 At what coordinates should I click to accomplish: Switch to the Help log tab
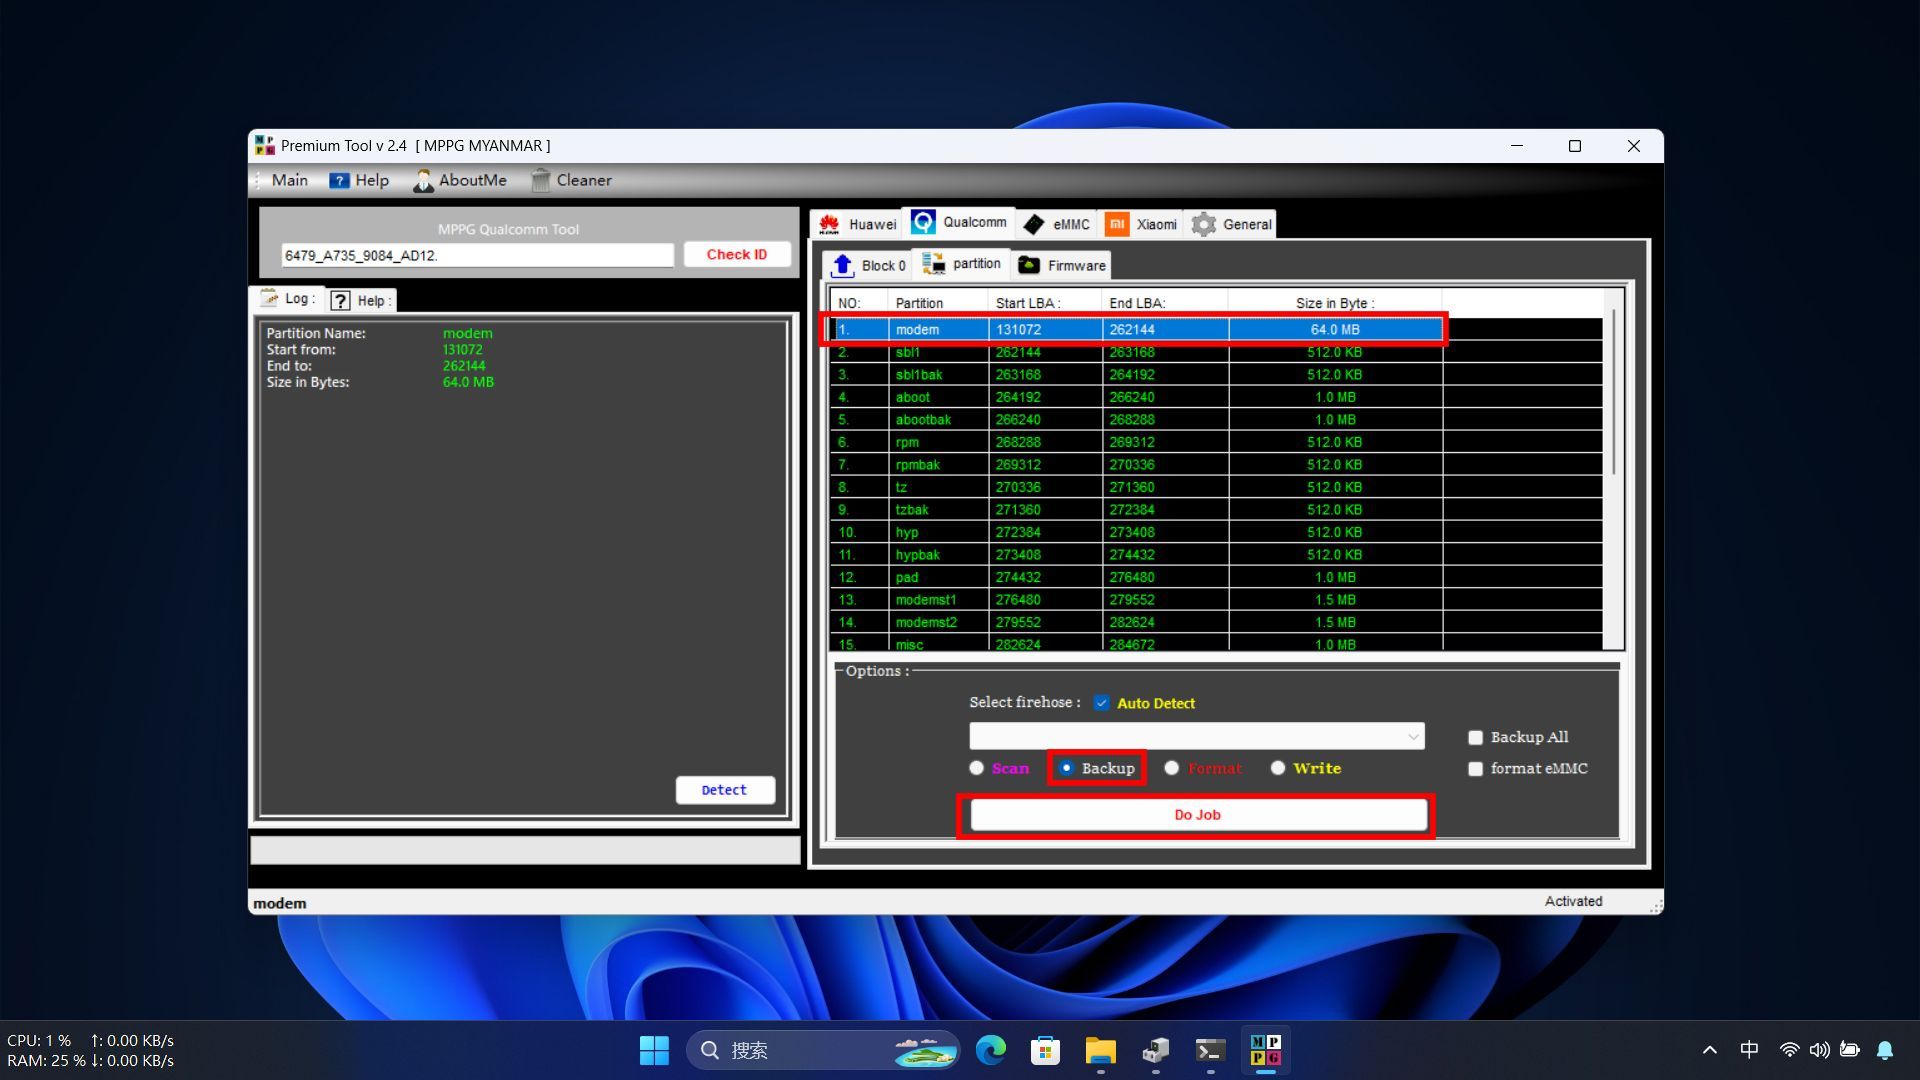[362, 300]
